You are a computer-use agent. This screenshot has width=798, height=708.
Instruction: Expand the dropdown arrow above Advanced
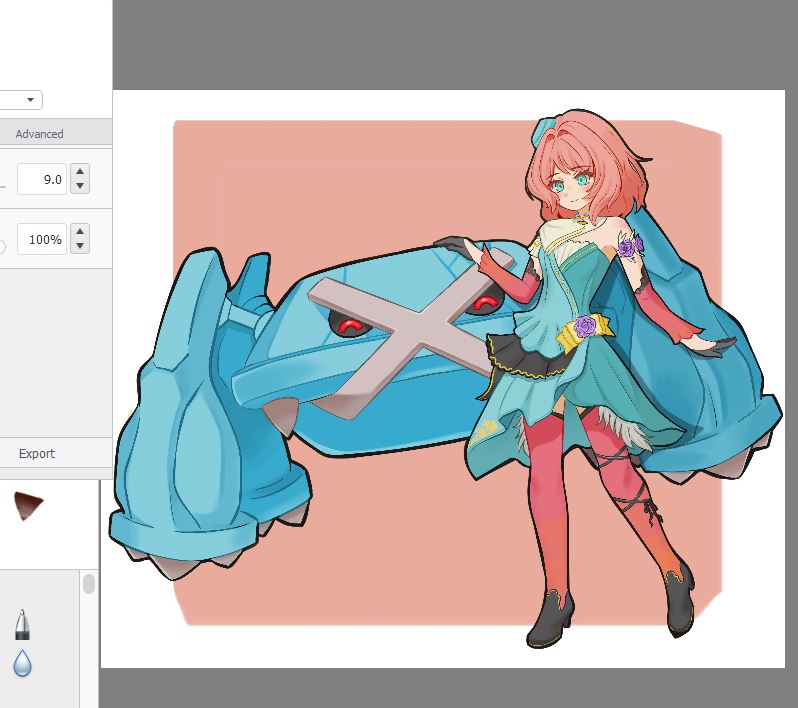tap(31, 99)
